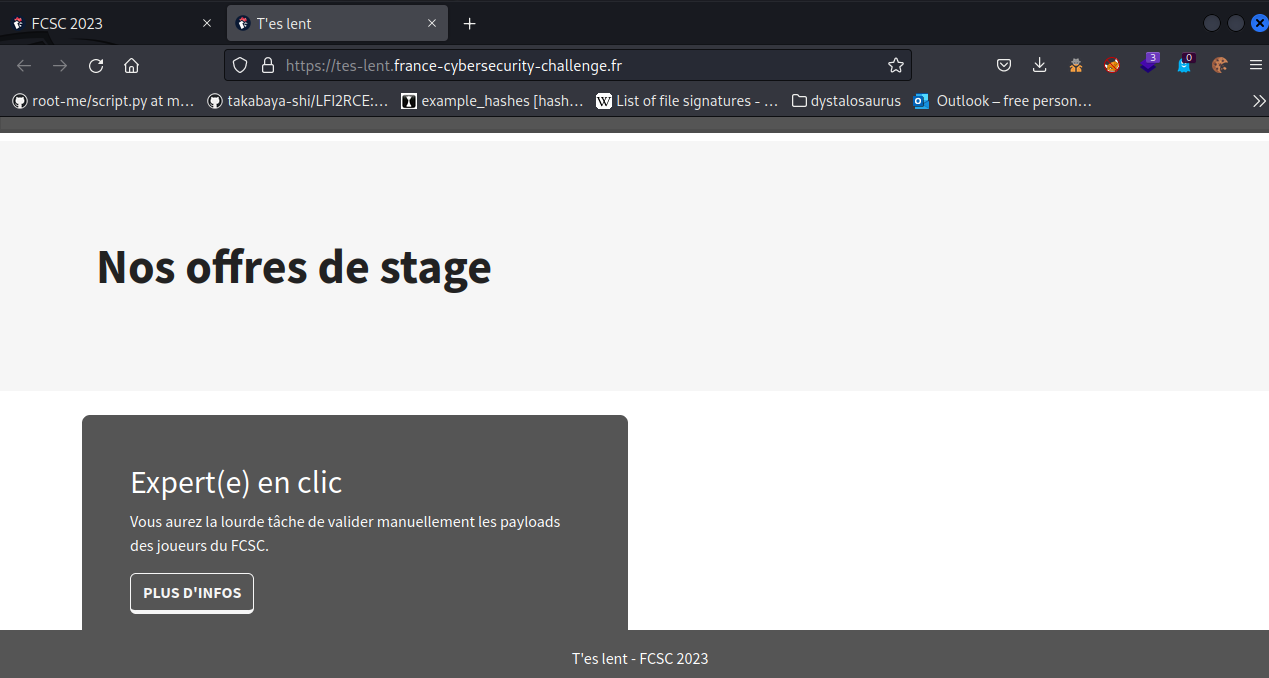The width and height of the screenshot is (1269, 678).
Task: Open the cookie editor extension
Action: click(x=1219, y=66)
